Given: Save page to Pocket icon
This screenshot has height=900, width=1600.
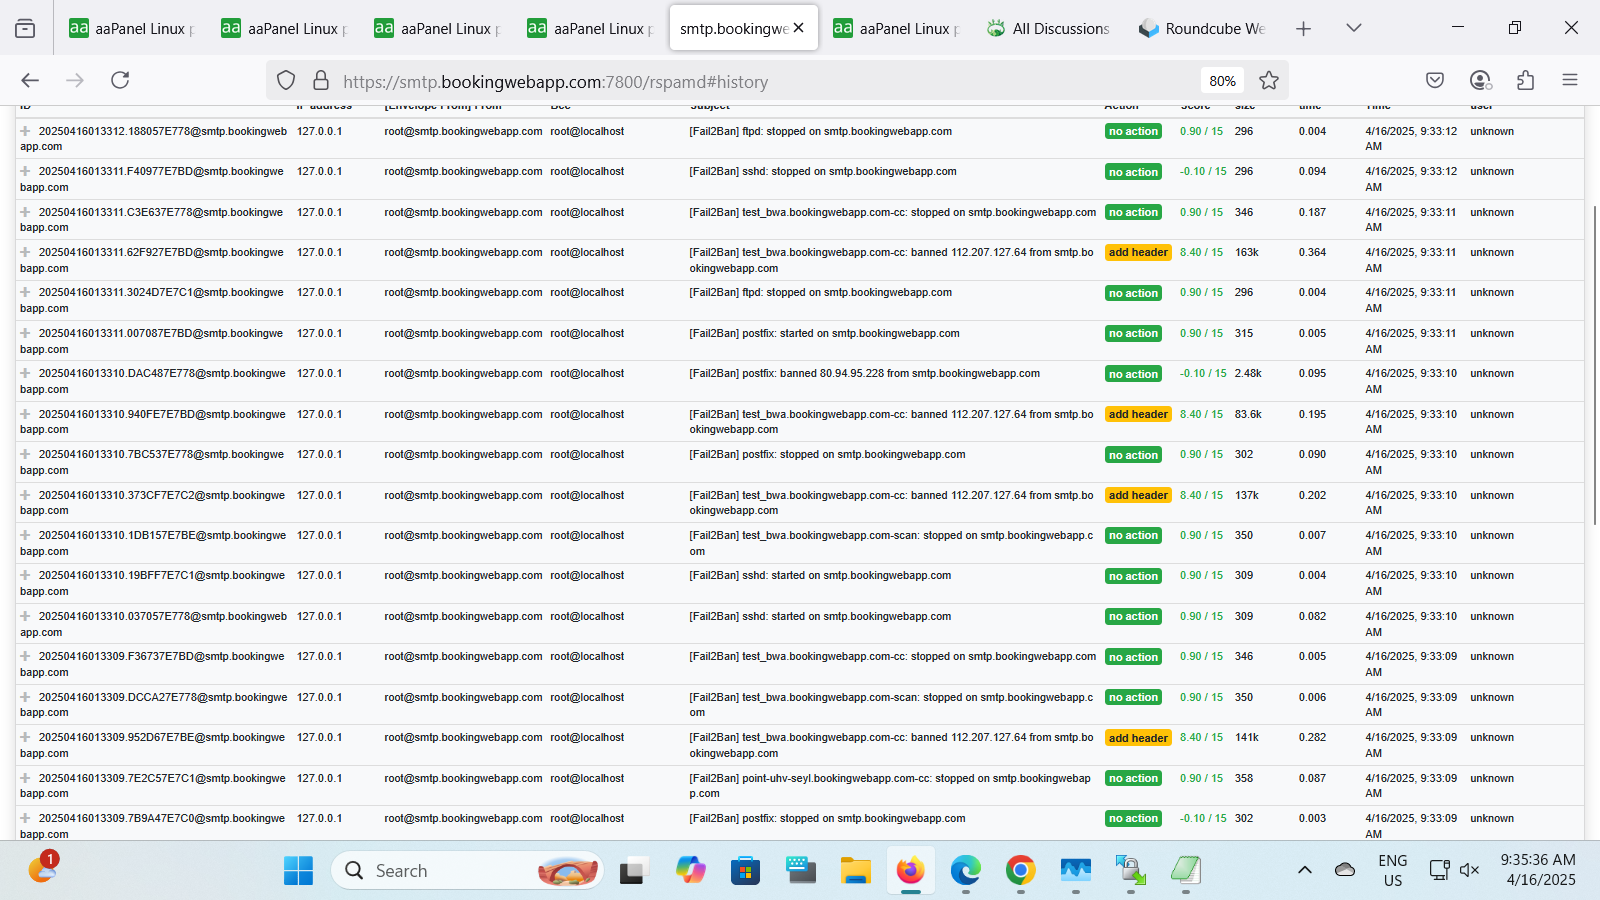Looking at the screenshot, I should tap(1435, 80).
